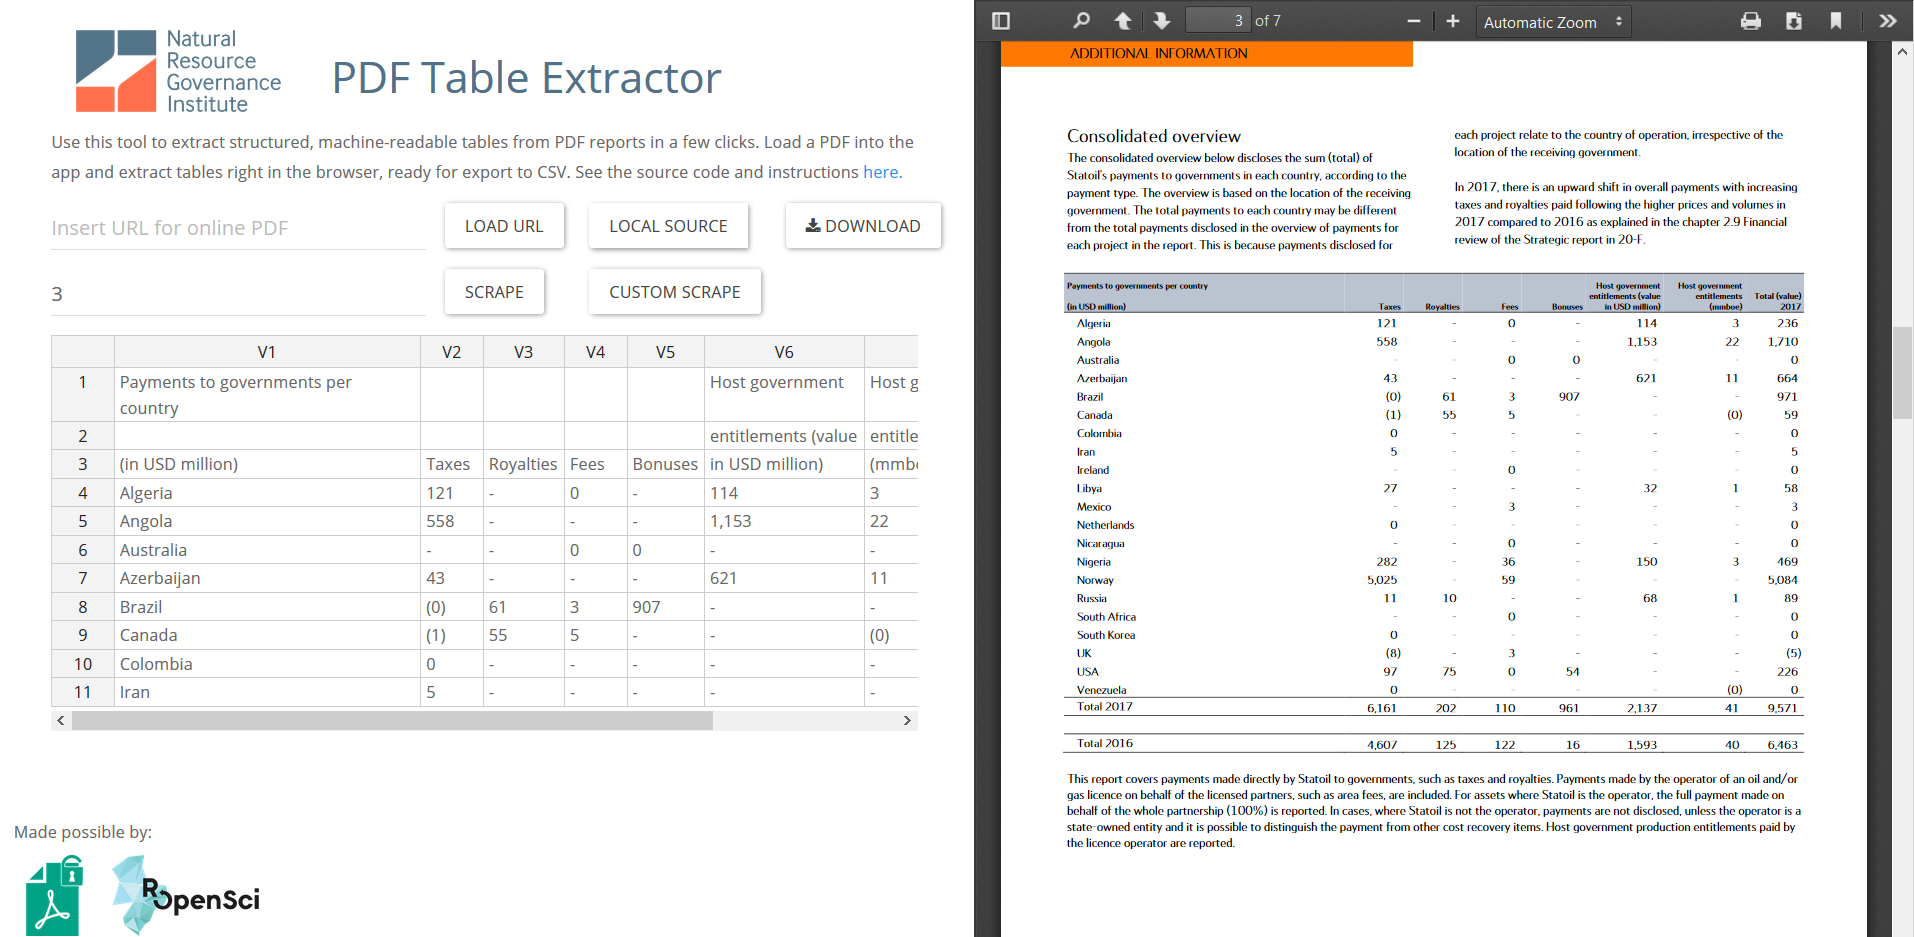Open the find-in-document search icon
The width and height of the screenshot is (1914, 937).
1081,21
